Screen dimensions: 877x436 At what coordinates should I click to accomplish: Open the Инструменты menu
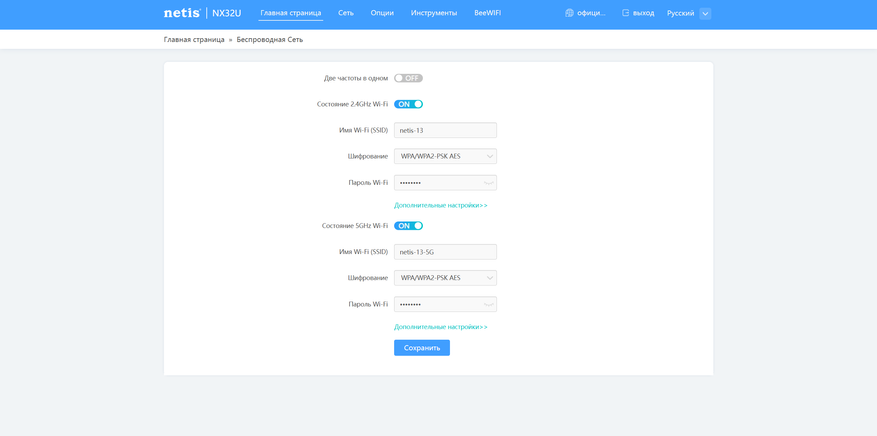433,13
